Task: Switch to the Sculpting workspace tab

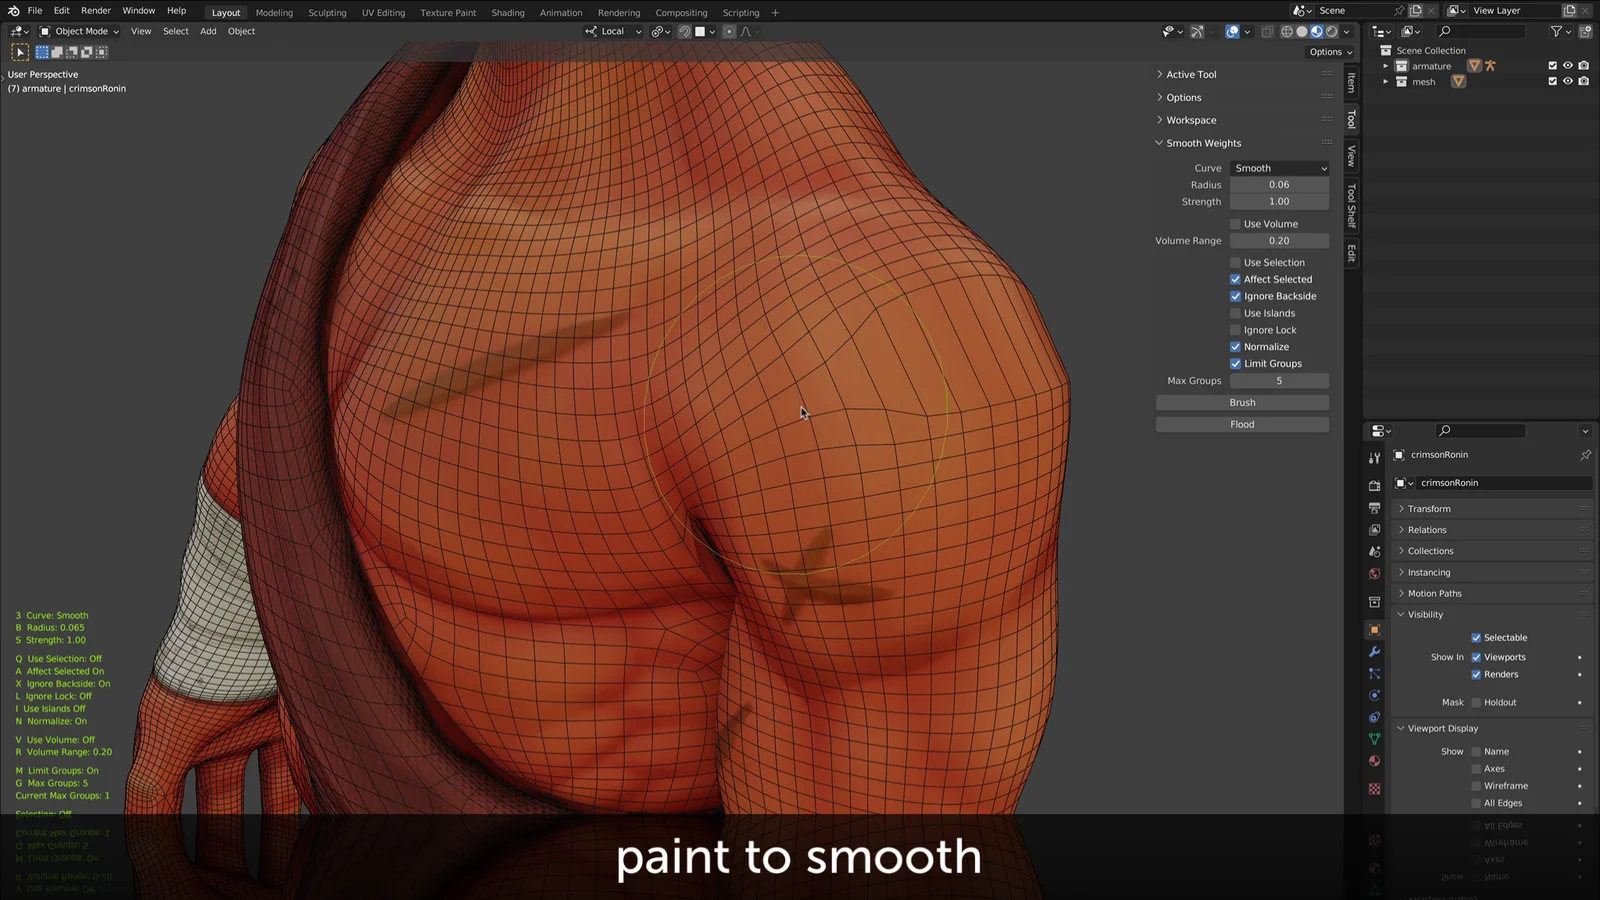Action: (x=326, y=12)
